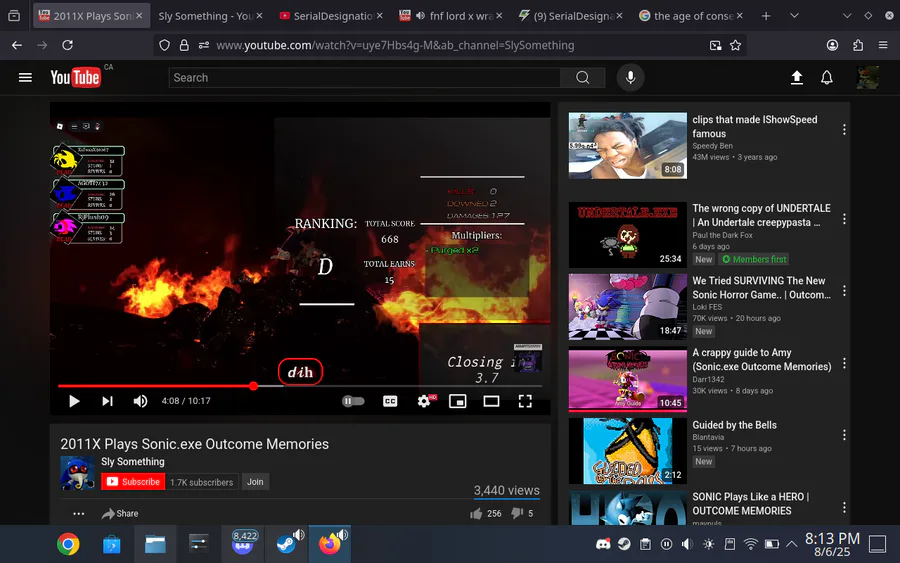Open the Sly Something channel name link

point(133,461)
